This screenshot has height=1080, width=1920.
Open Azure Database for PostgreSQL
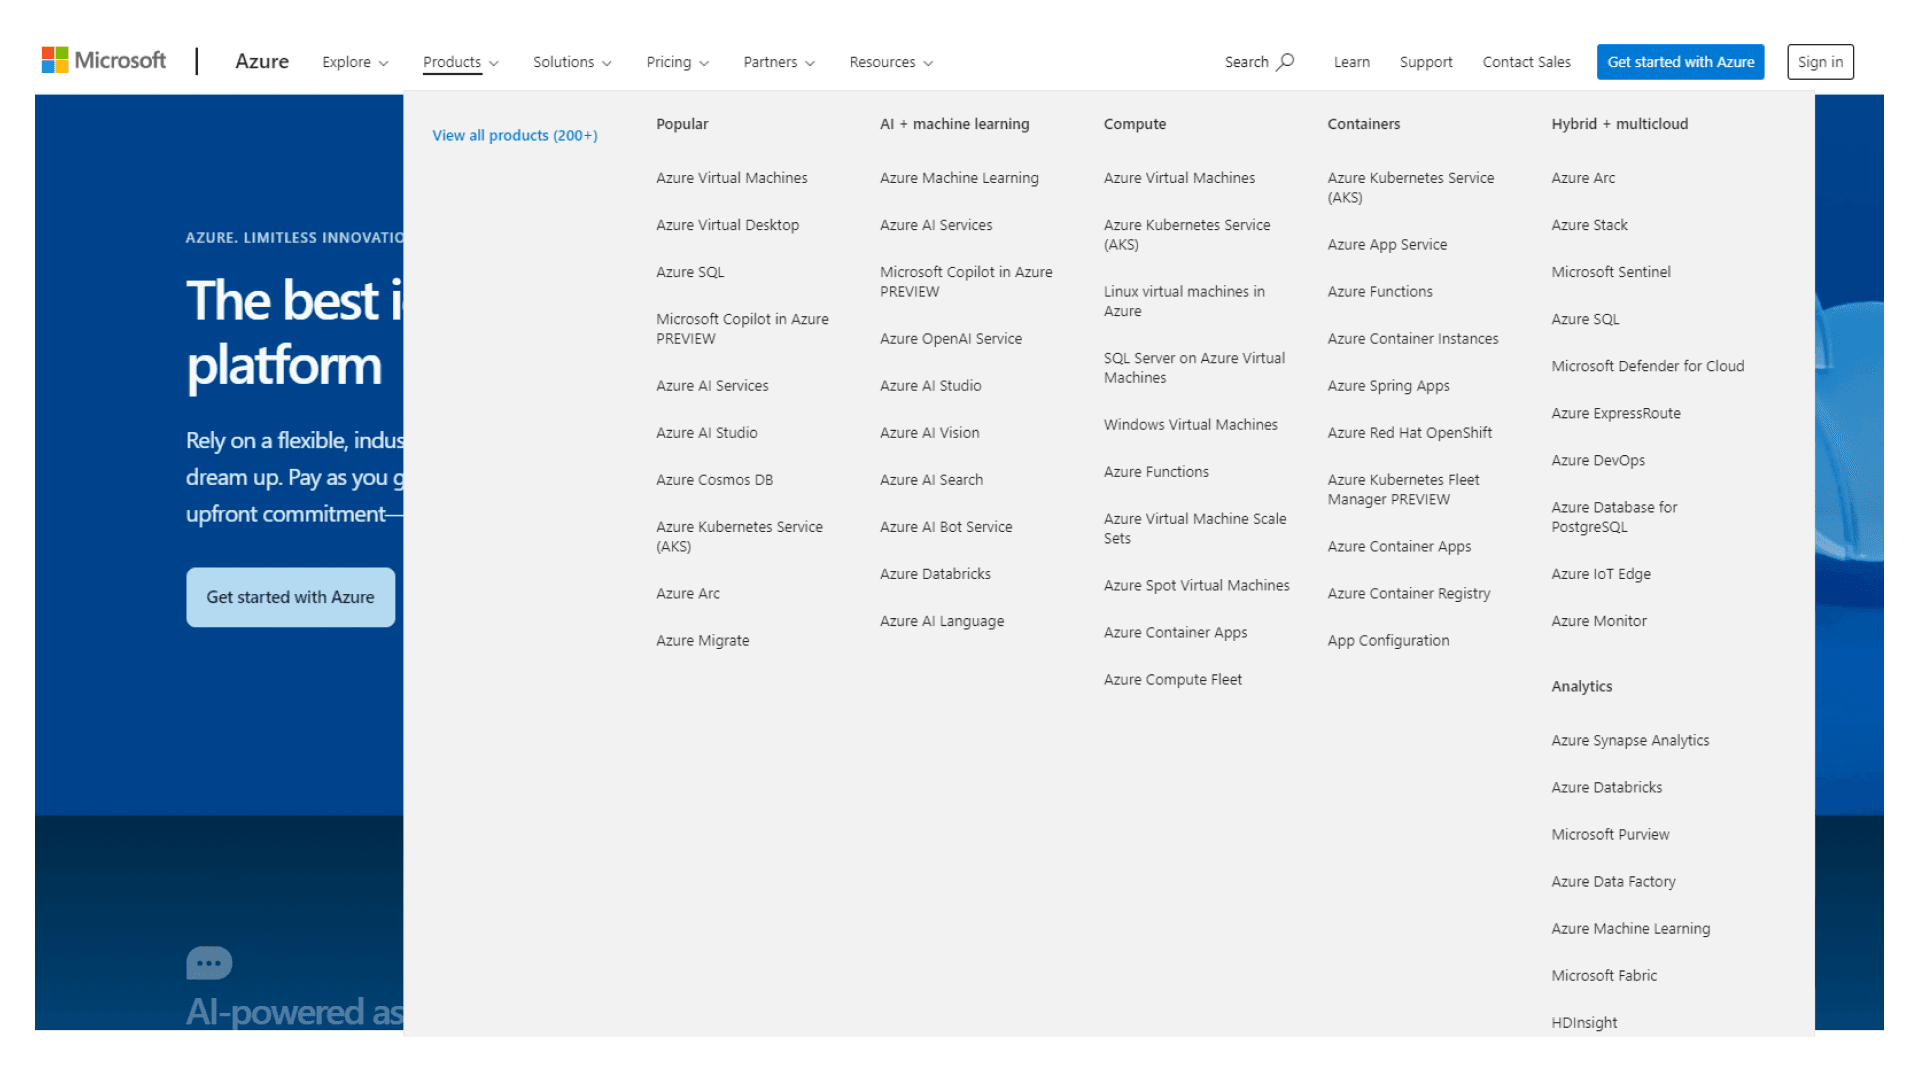pos(1614,517)
